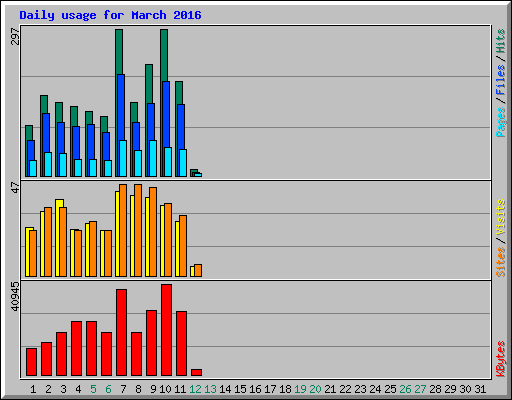The width and height of the screenshot is (512, 400).
Task: Click the day 19 axis label
Action: tap(300, 389)
